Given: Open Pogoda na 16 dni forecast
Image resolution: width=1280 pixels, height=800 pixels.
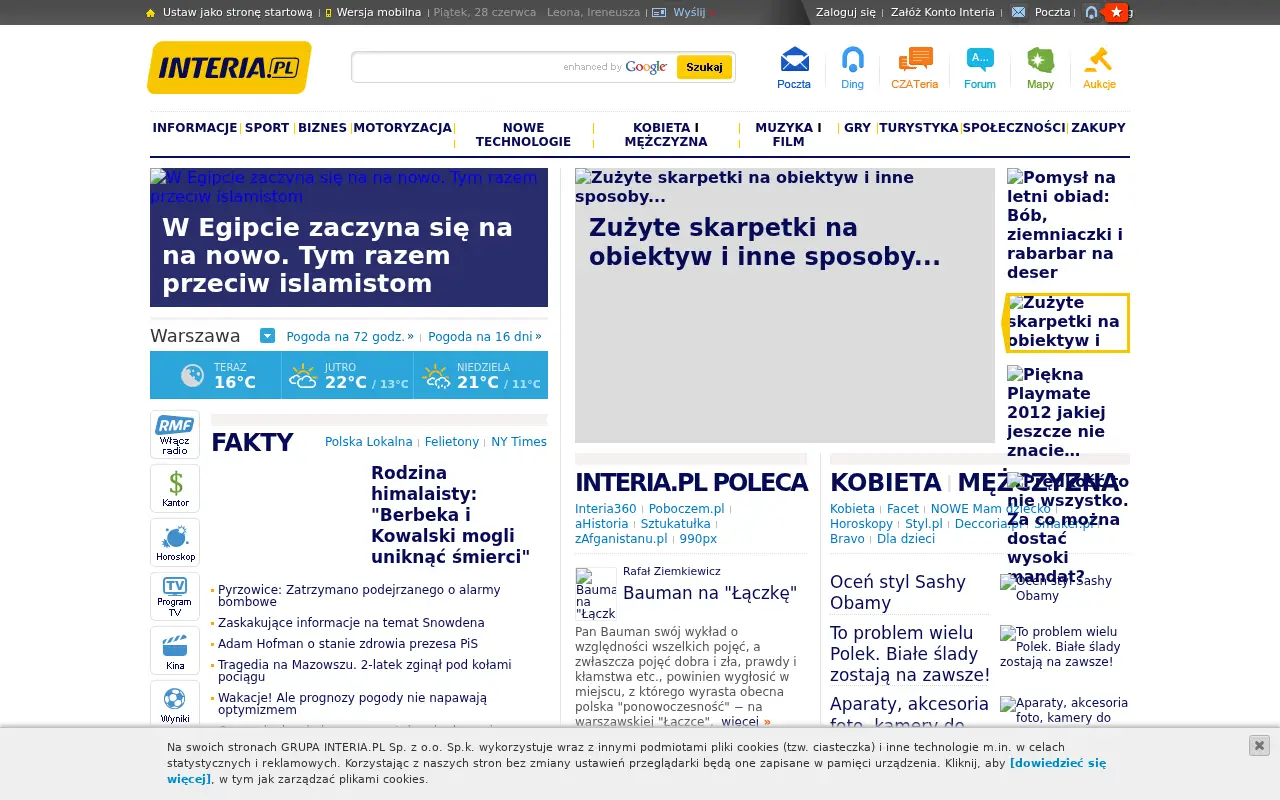Looking at the screenshot, I should tap(480, 337).
